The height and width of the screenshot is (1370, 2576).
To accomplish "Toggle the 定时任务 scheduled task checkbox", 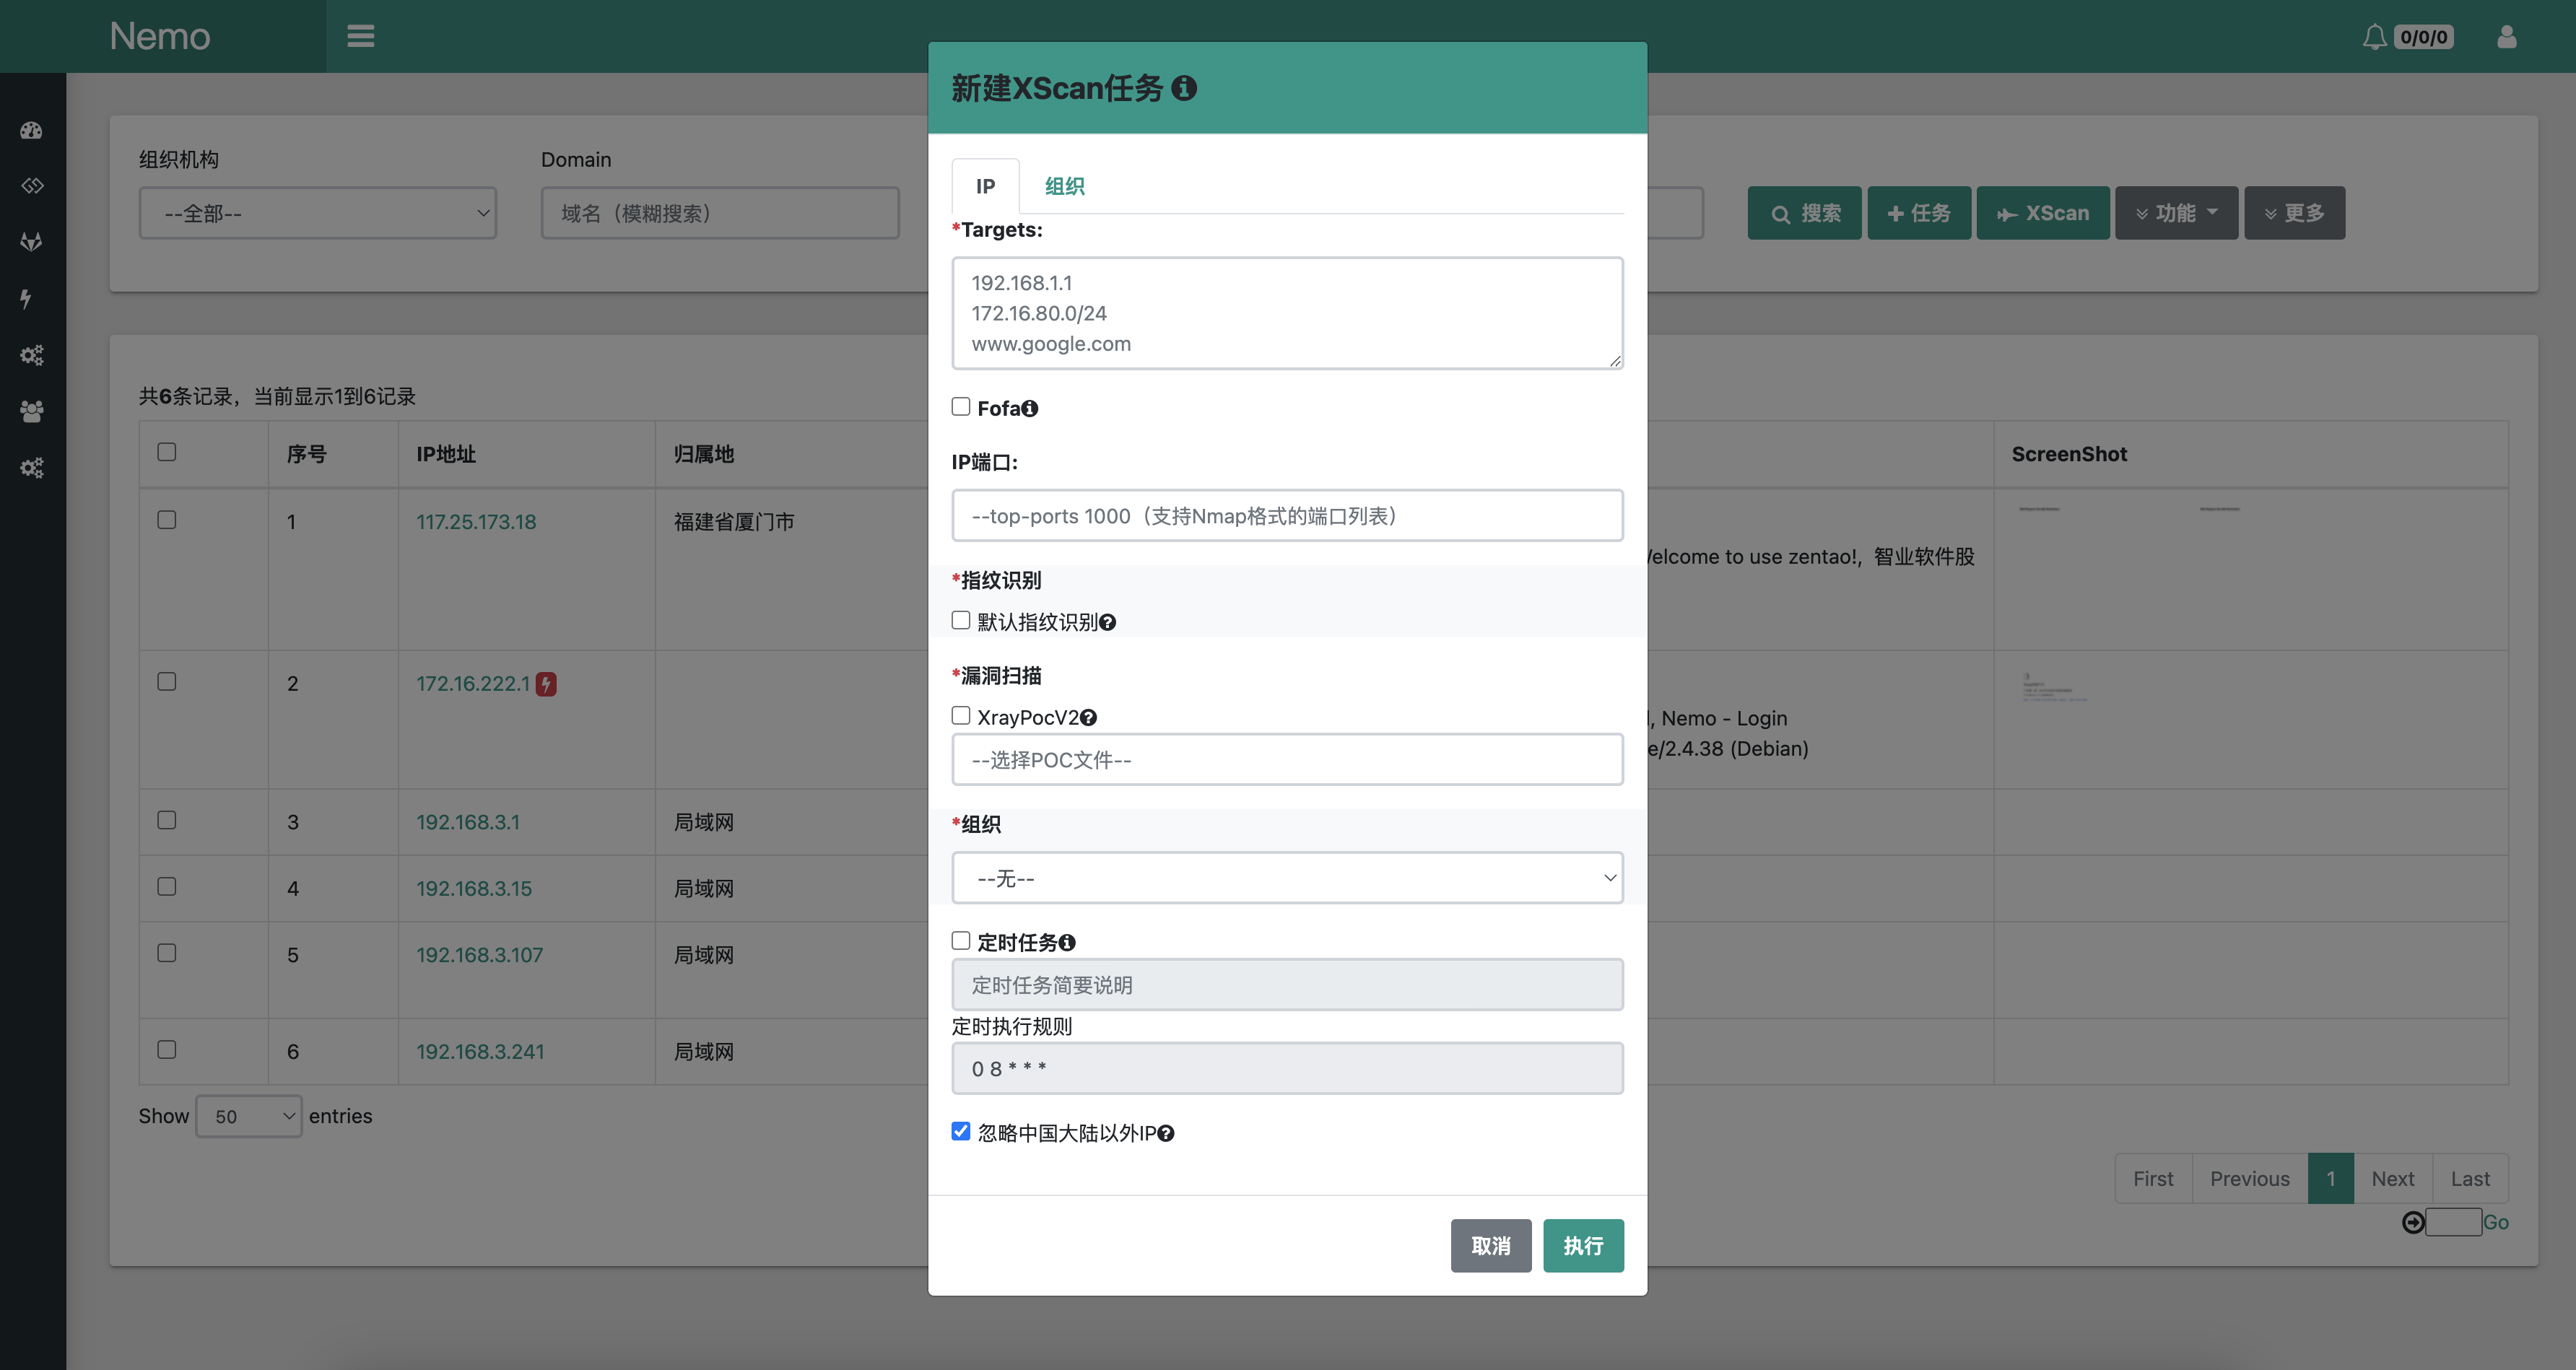I will (x=961, y=941).
